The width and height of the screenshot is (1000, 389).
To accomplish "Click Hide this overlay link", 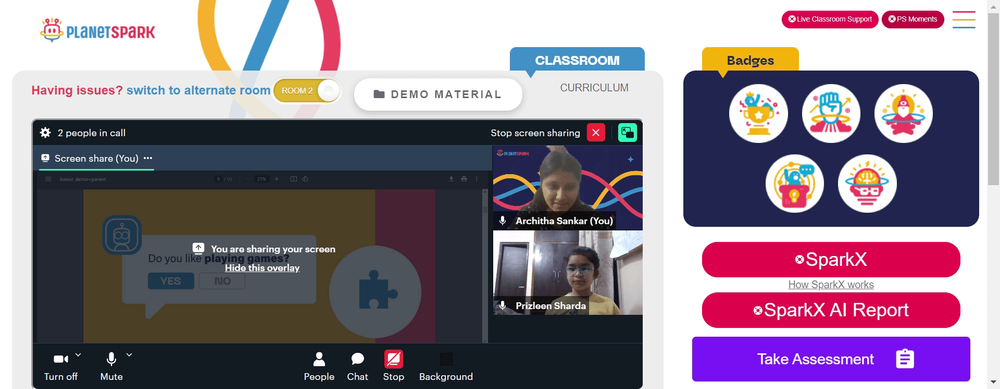I will click(x=262, y=268).
